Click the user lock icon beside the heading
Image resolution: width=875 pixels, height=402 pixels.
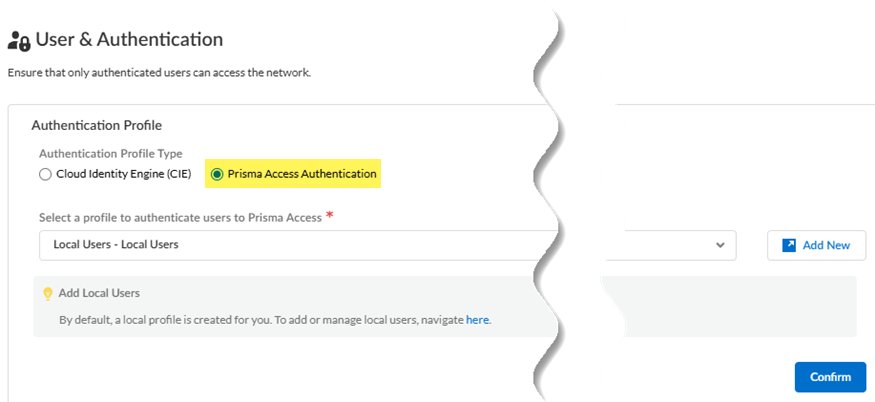click(x=18, y=41)
